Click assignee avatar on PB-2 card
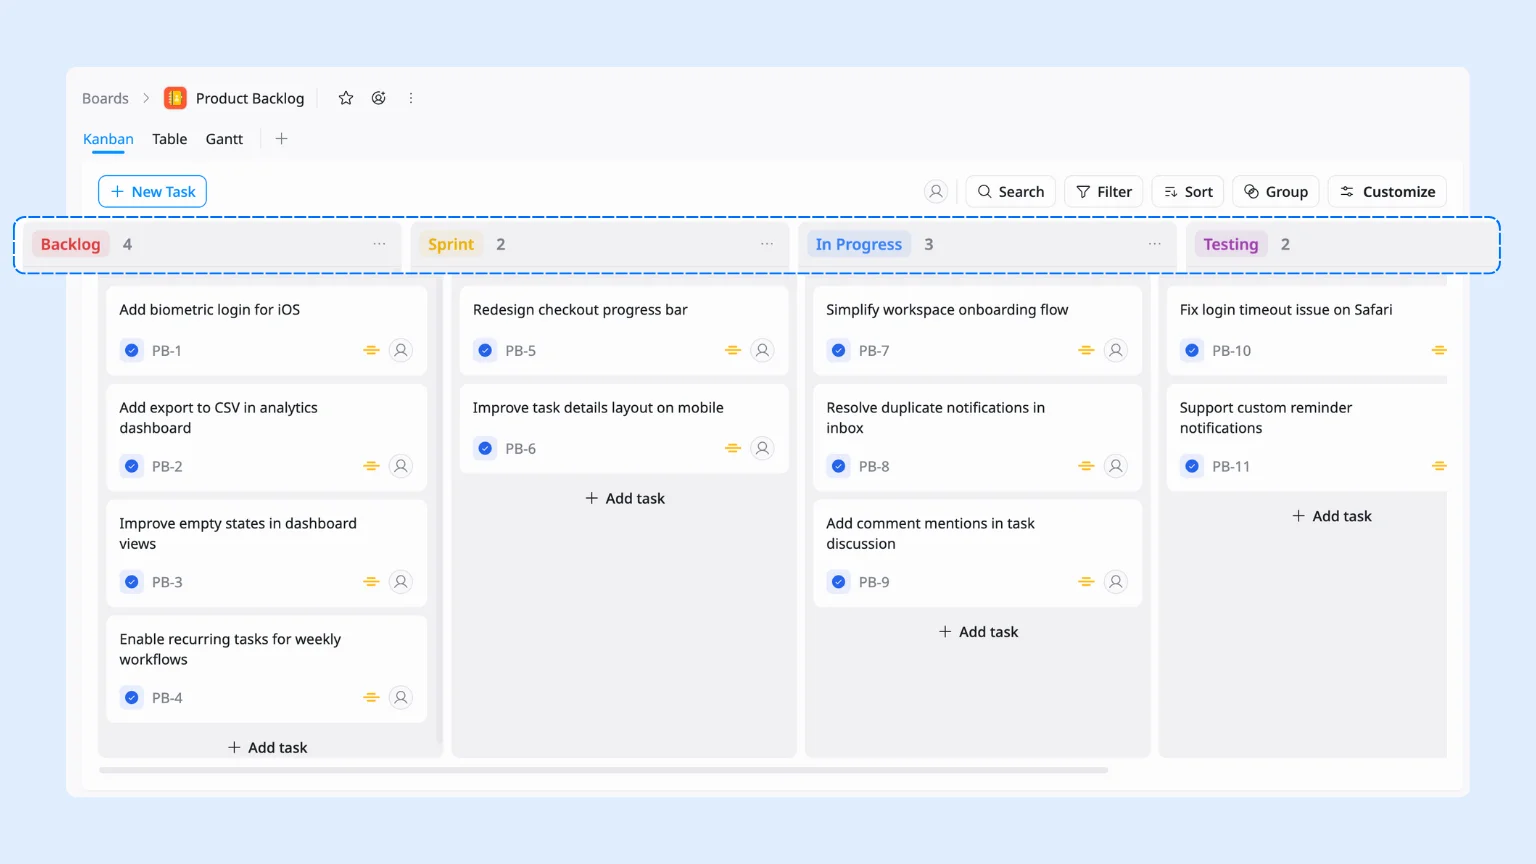 point(401,466)
